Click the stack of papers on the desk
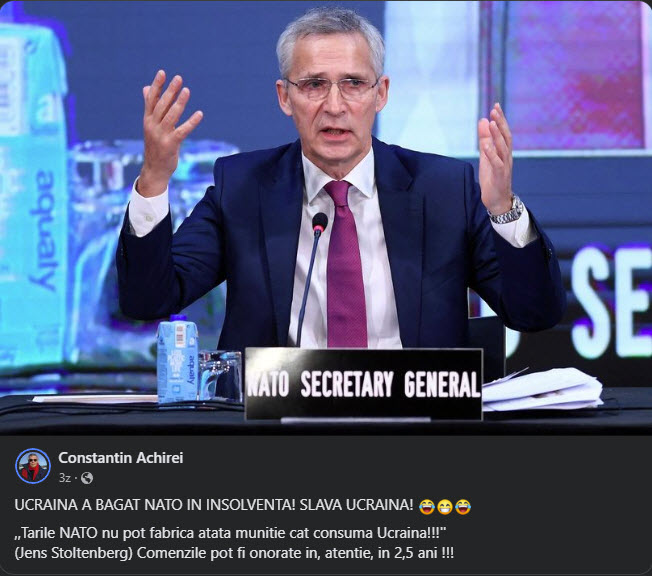This screenshot has height=576, width=652. point(542,389)
